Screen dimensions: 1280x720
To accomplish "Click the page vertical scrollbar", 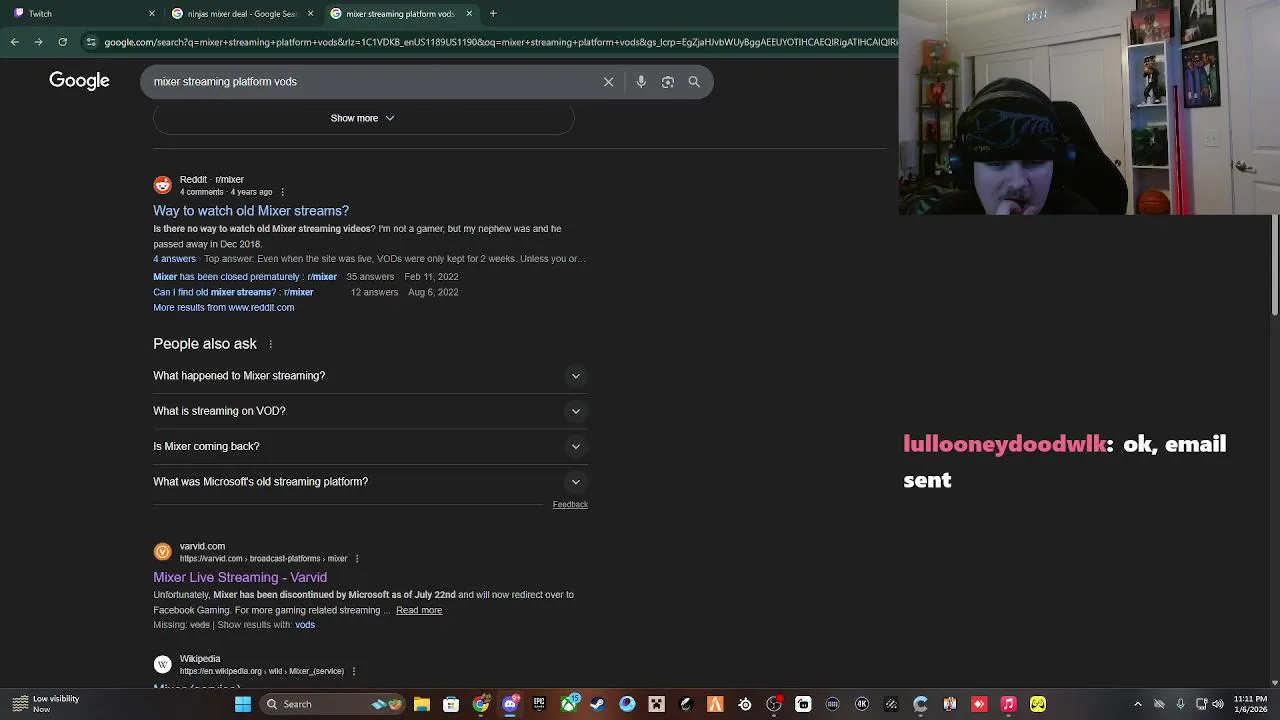I will [1274, 265].
